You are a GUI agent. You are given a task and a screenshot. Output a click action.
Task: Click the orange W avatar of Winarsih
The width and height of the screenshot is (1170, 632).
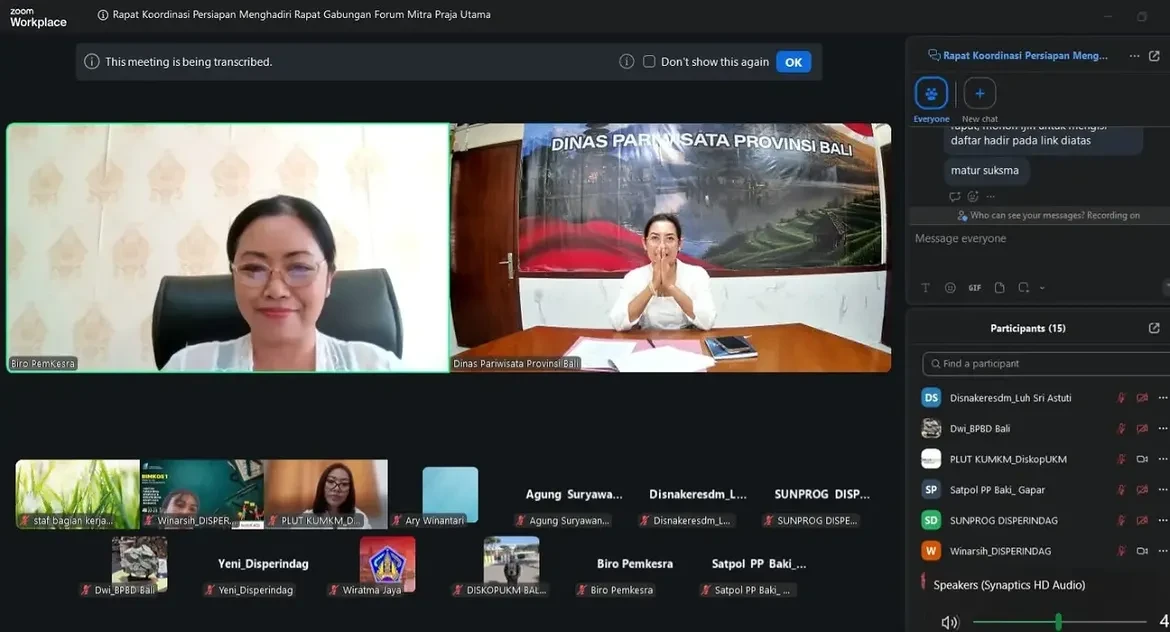931,551
